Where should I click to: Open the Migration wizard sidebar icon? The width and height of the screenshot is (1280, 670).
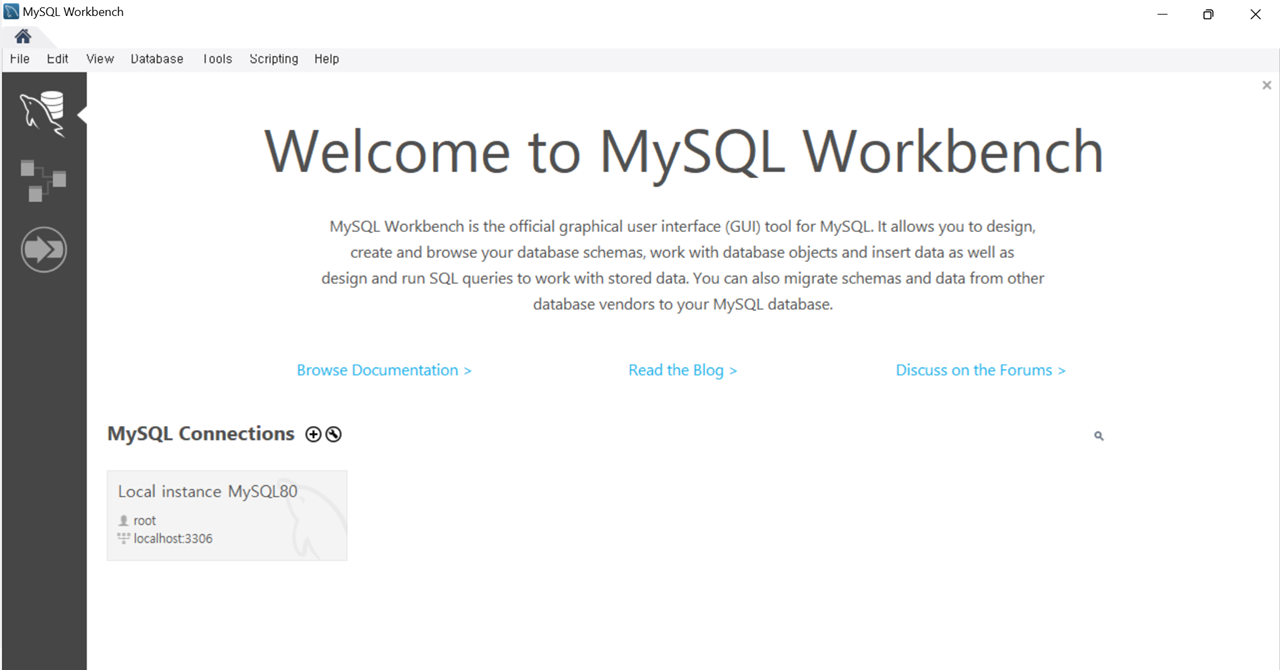pos(43,249)
